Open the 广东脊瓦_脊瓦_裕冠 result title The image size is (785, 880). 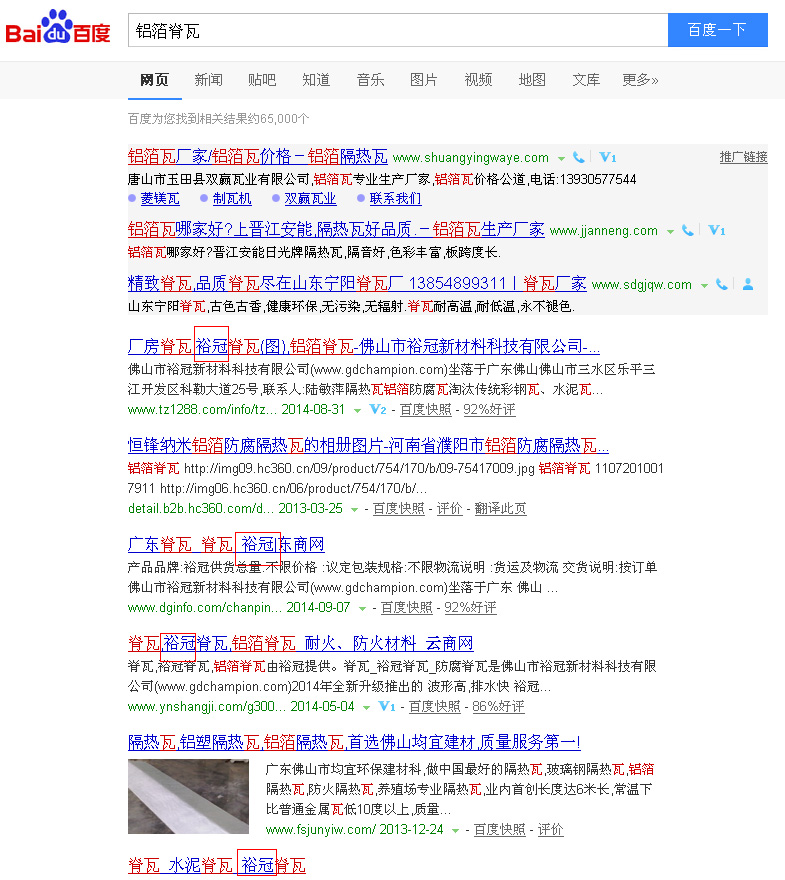pos(226,544)
